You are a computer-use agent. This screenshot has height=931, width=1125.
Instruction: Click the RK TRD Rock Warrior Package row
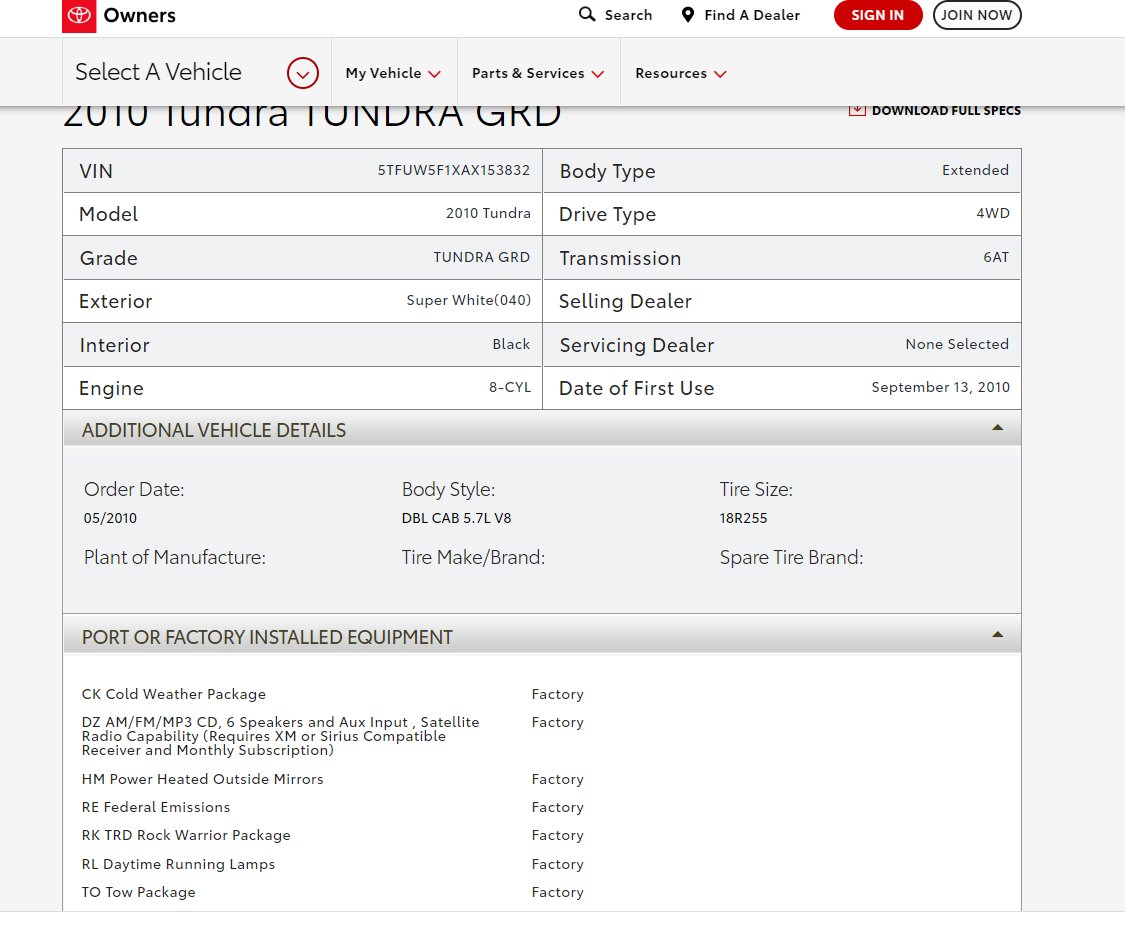(186, 835)
